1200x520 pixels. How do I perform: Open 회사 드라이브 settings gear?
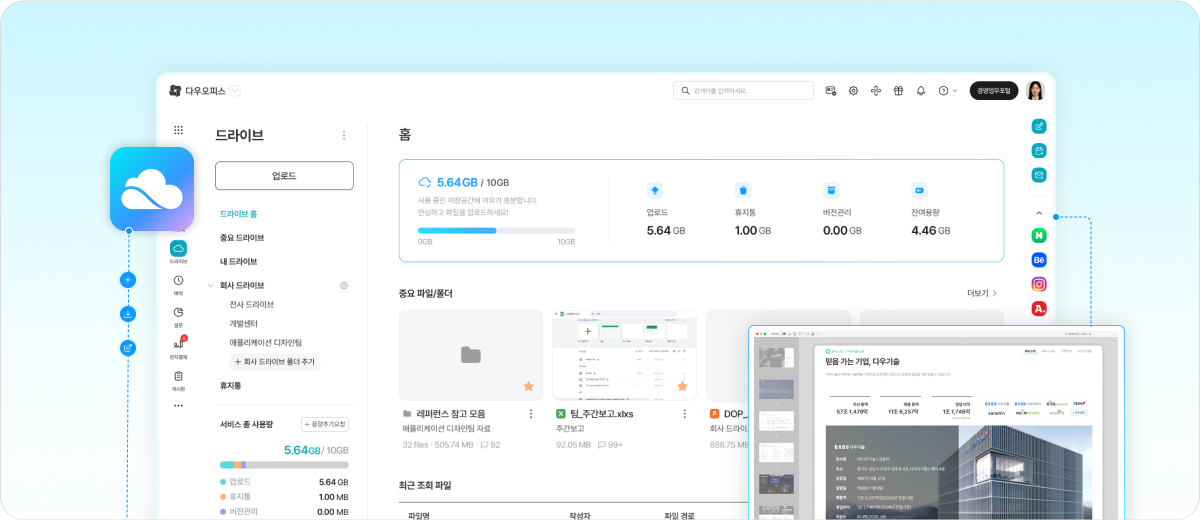point(344,285)
